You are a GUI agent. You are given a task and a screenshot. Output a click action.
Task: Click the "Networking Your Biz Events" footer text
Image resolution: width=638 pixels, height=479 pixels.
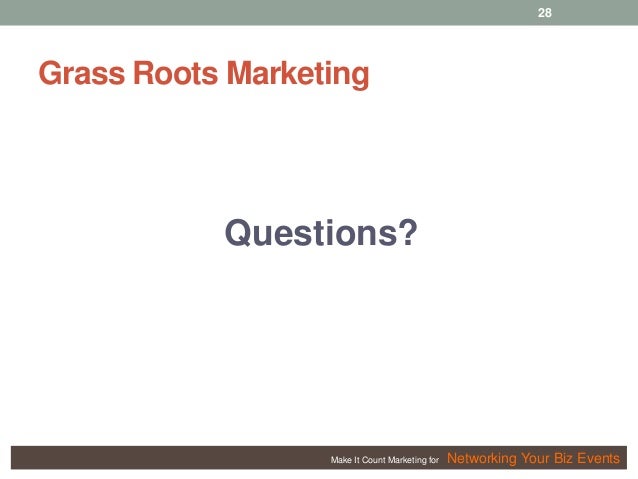[533, 458]
